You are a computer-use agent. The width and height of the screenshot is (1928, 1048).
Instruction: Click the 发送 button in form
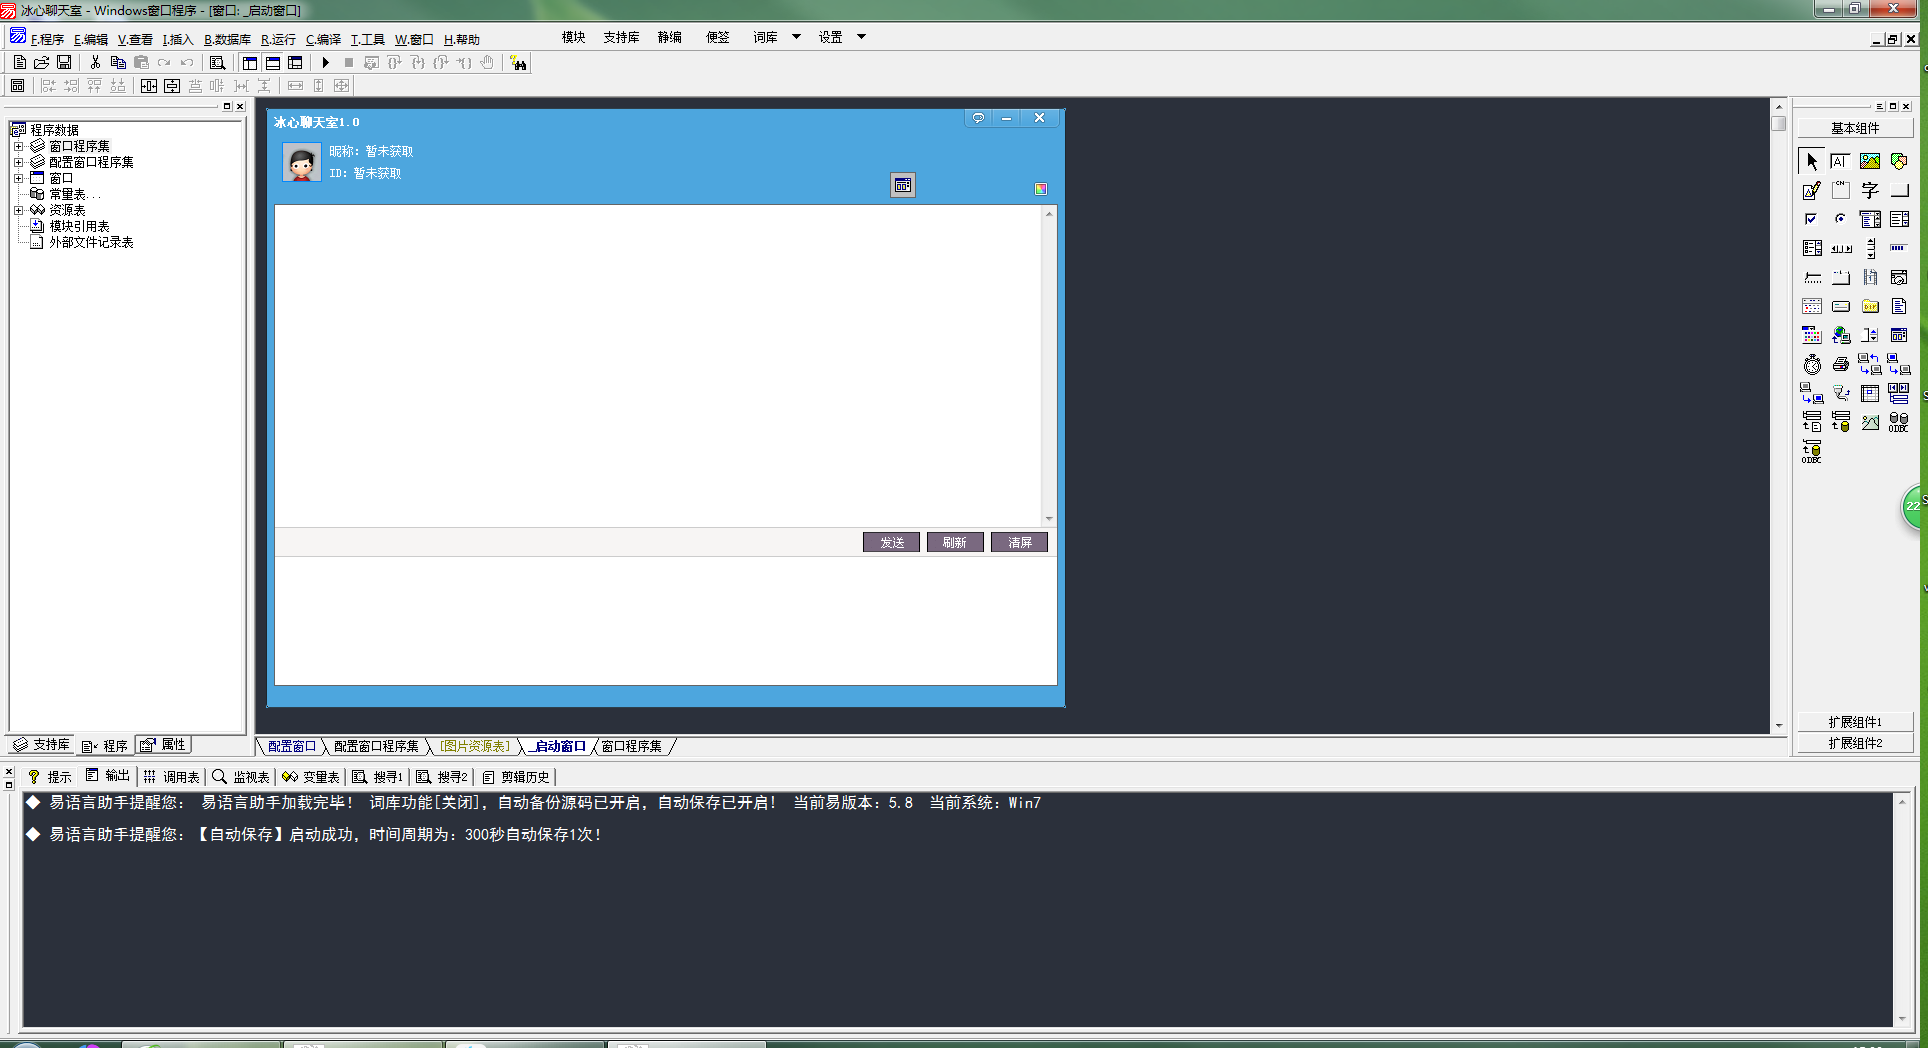coord(891,542)
